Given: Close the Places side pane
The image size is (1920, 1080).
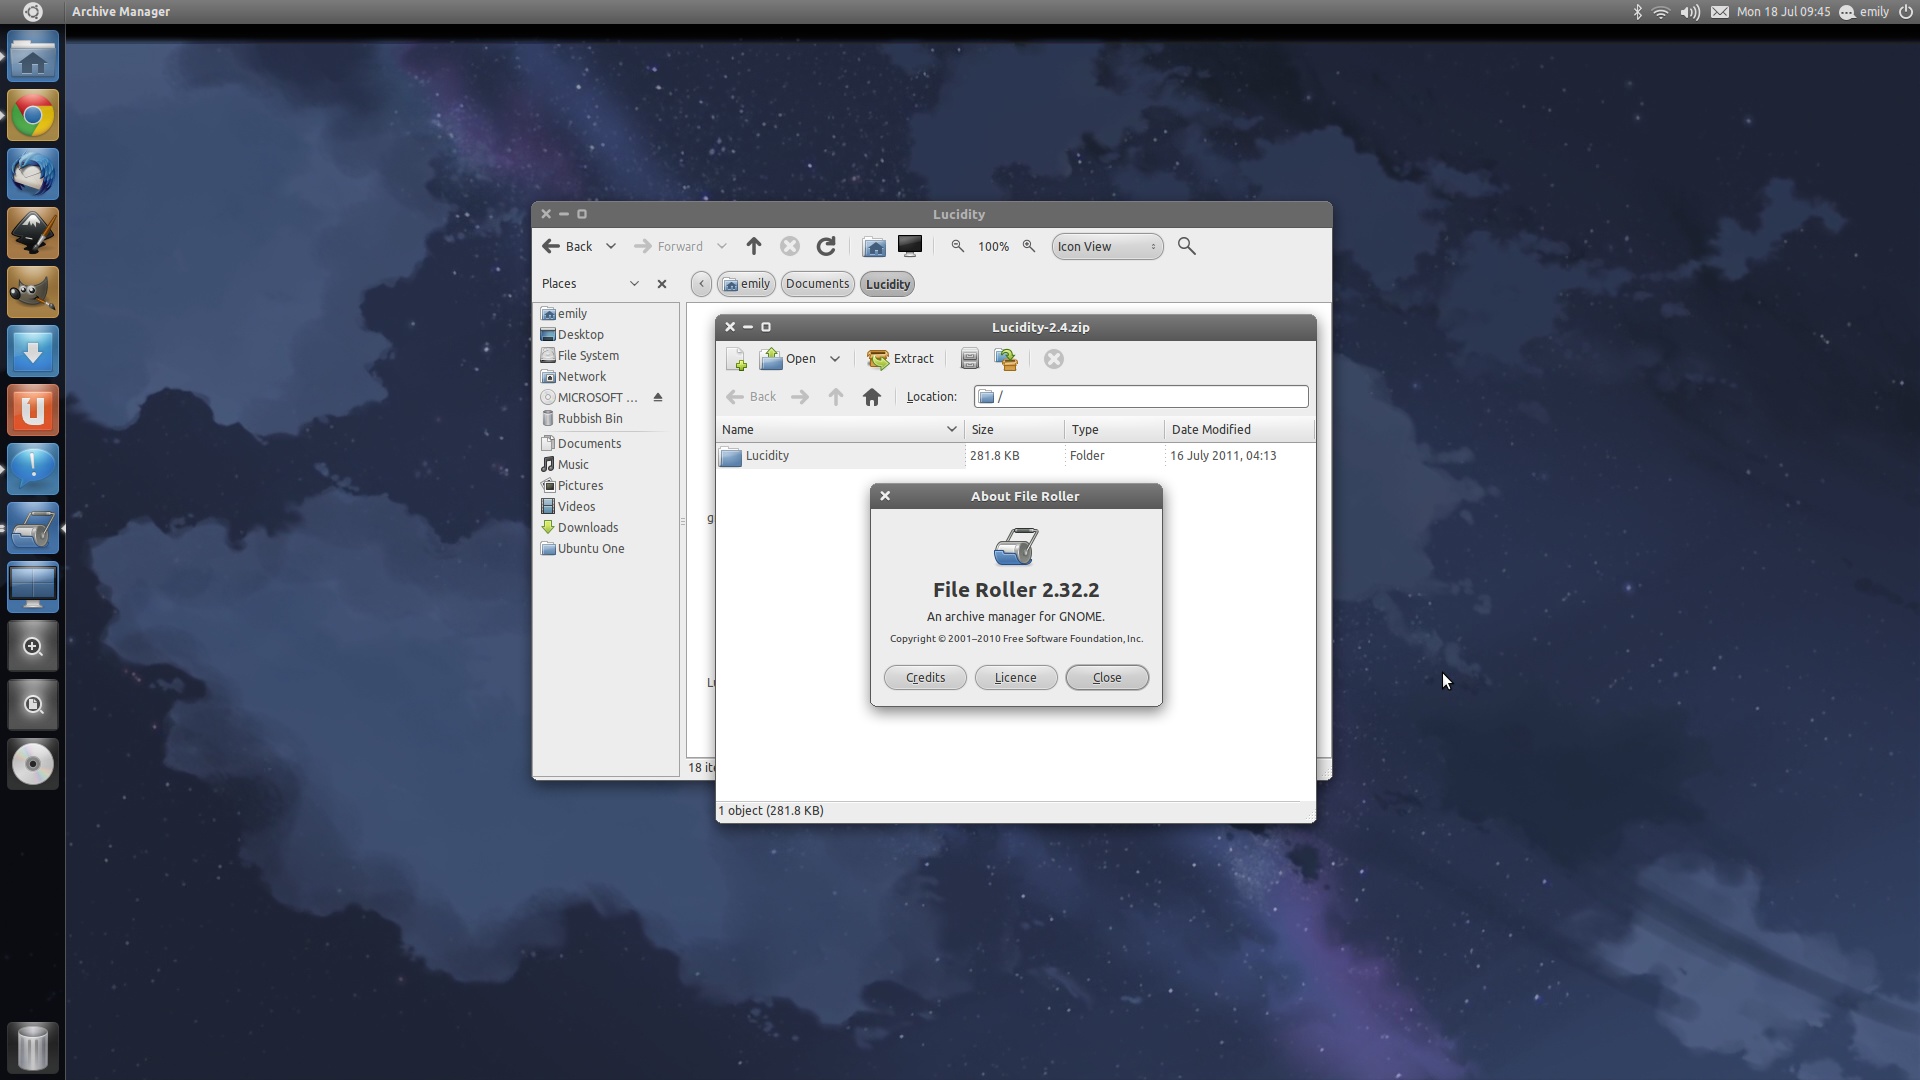Looking at the screenshot, I should click(x=662, y=284).
